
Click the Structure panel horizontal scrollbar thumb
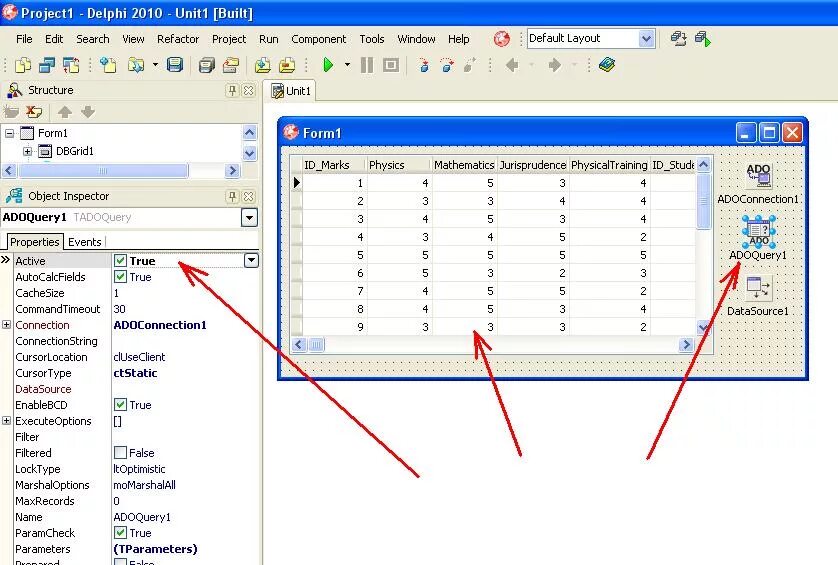103,171
